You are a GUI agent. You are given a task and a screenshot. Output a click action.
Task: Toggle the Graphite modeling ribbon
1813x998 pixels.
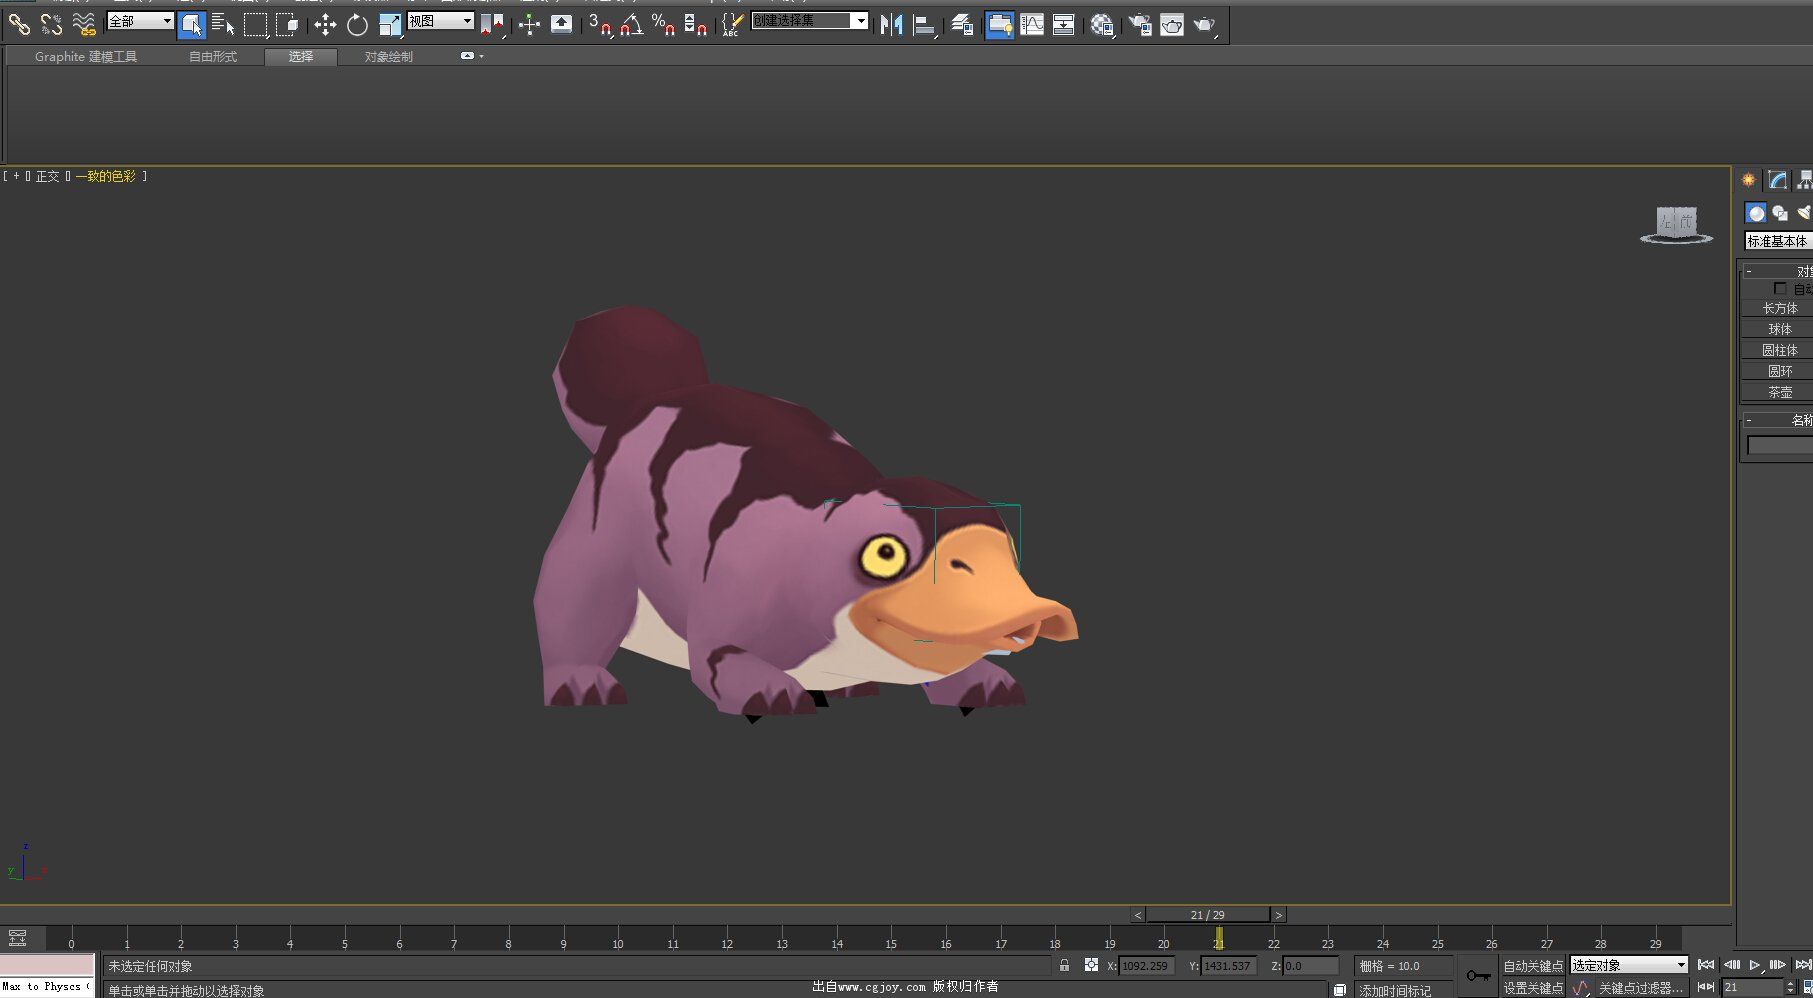pos(999,25)
